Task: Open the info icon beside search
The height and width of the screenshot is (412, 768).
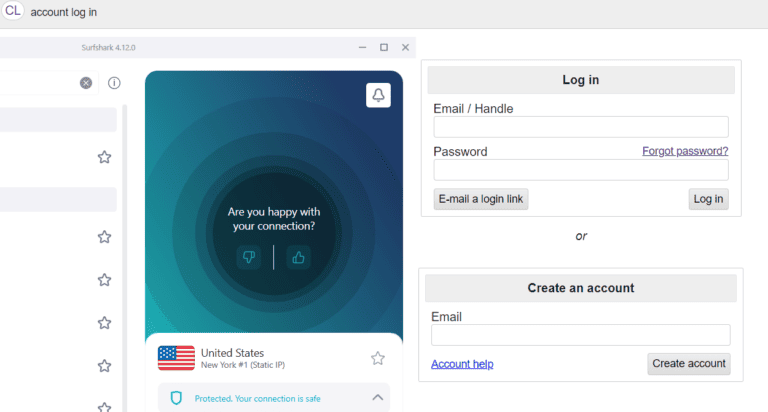Action: (x=114, y=83)
